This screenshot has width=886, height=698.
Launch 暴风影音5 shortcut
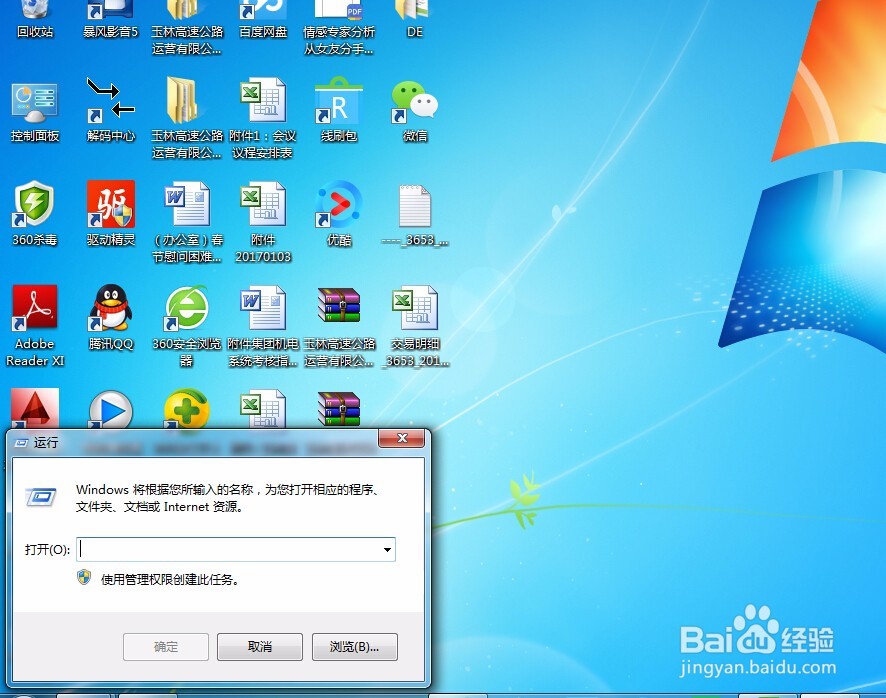[x=111, y=20]
